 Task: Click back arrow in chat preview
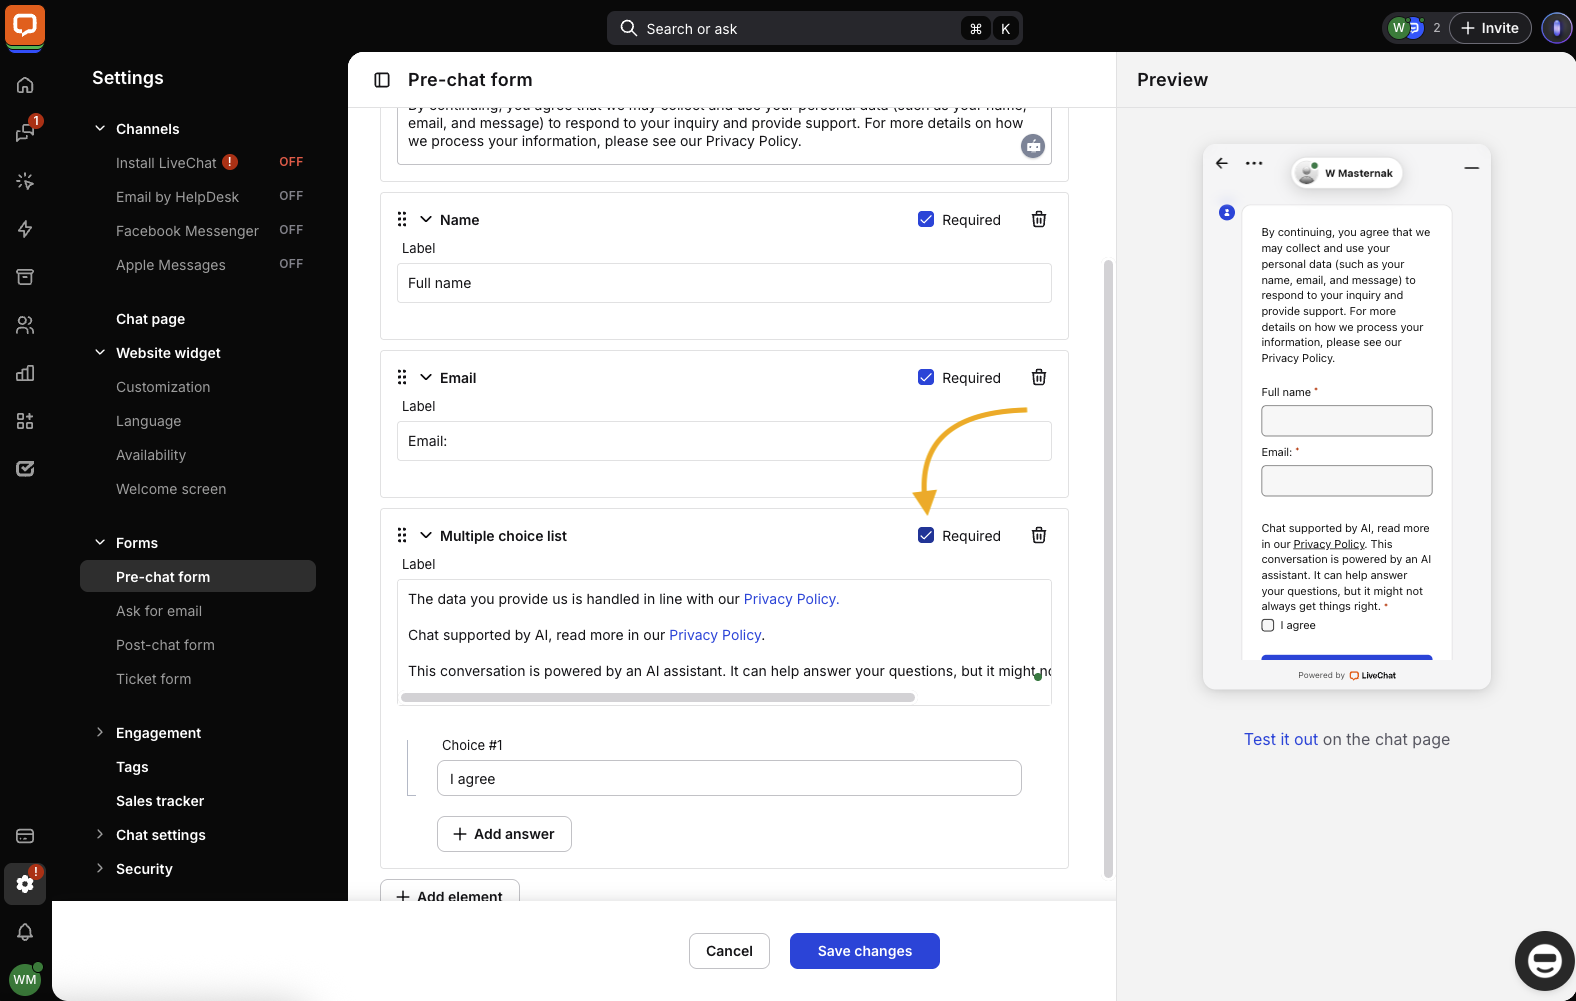click(x=1222, y=163)
